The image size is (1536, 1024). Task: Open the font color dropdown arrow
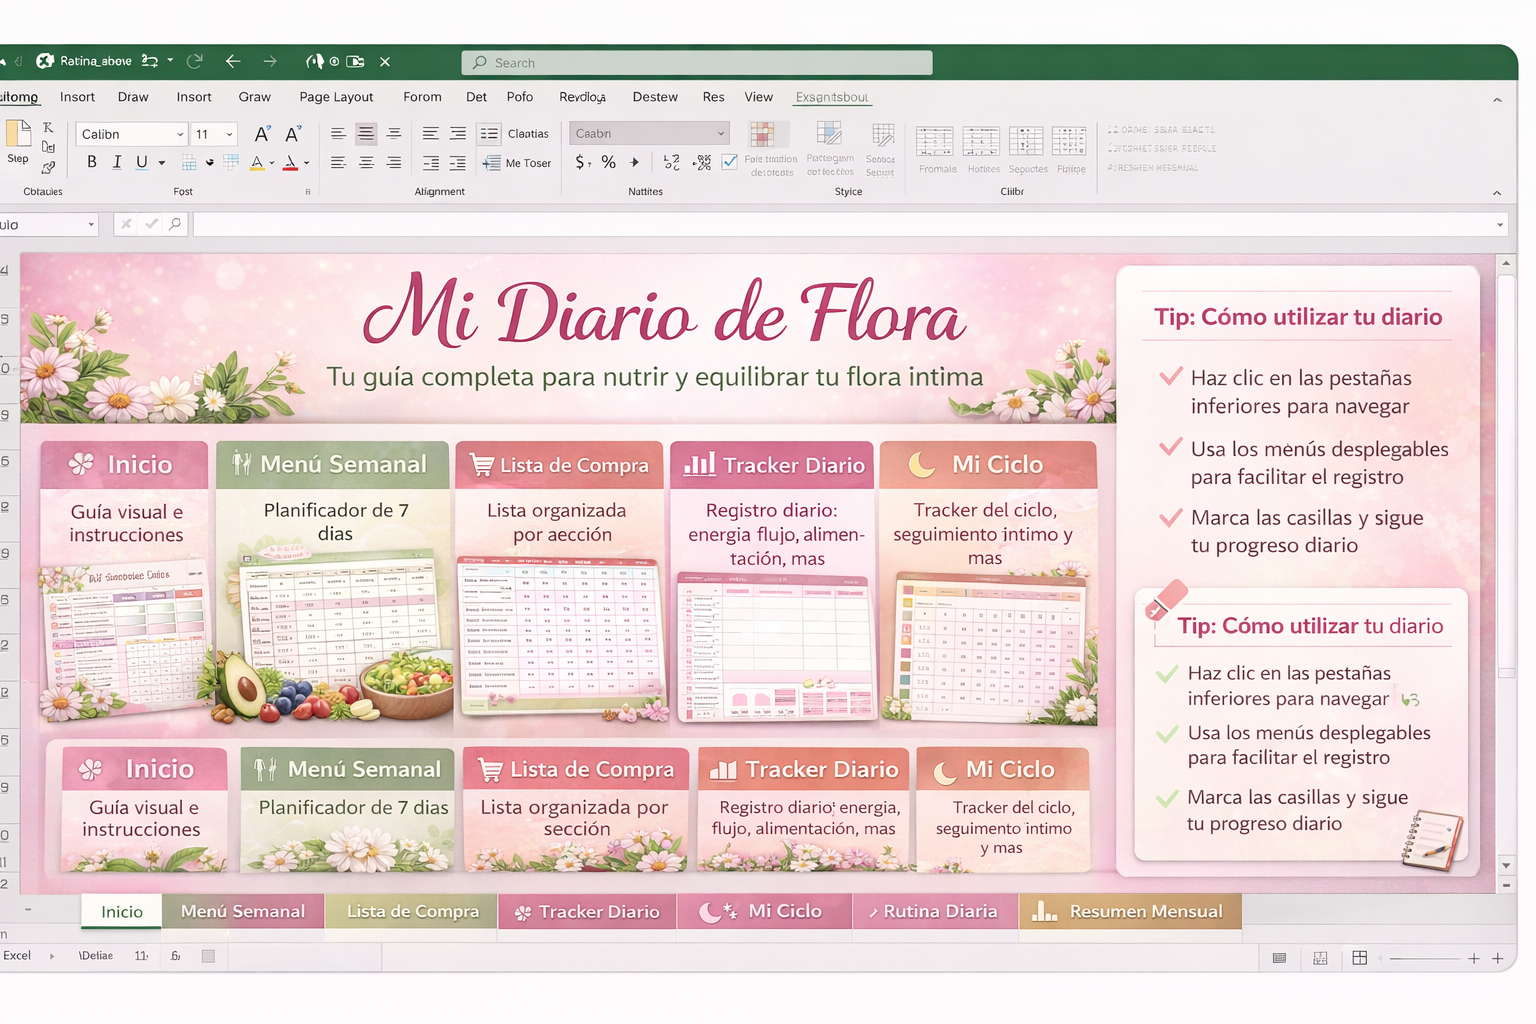(x=306, y=162)
